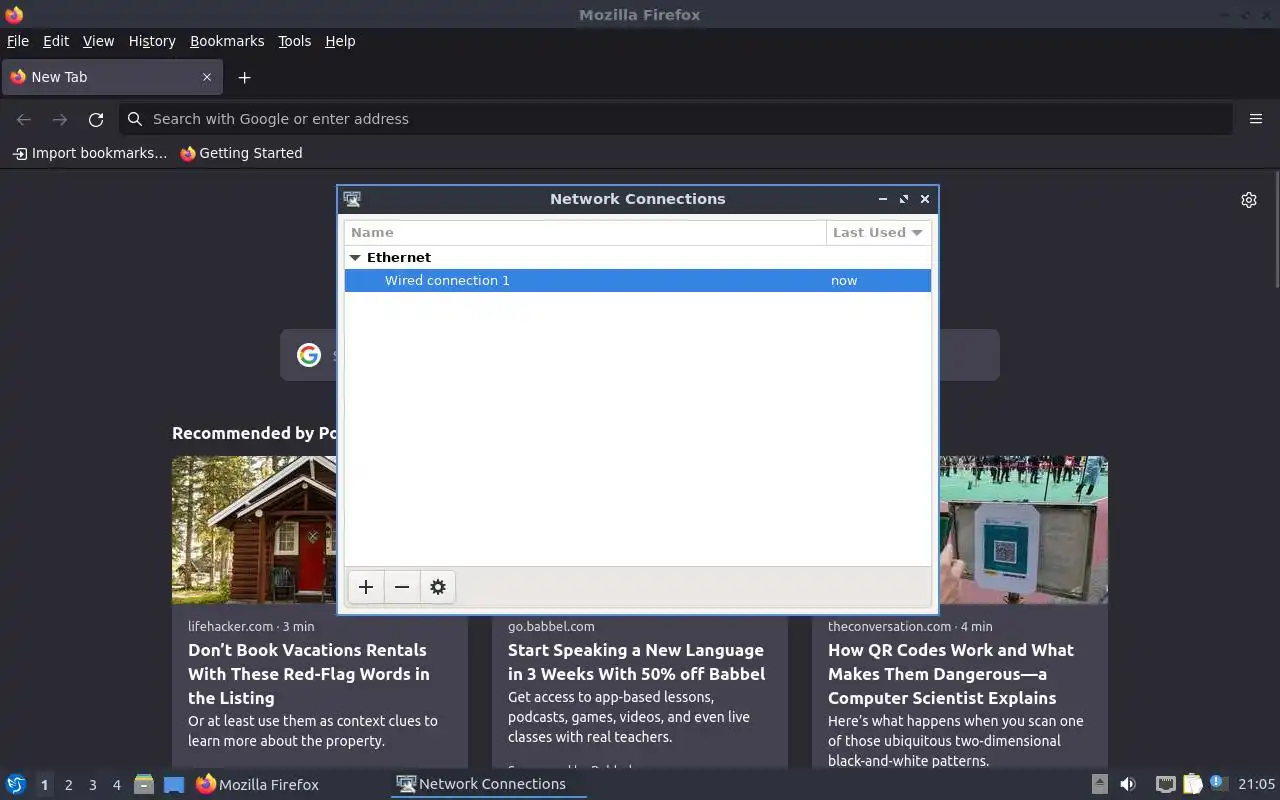Open the File menu in Firefox
1280x800 pixels.
(18, 41)
